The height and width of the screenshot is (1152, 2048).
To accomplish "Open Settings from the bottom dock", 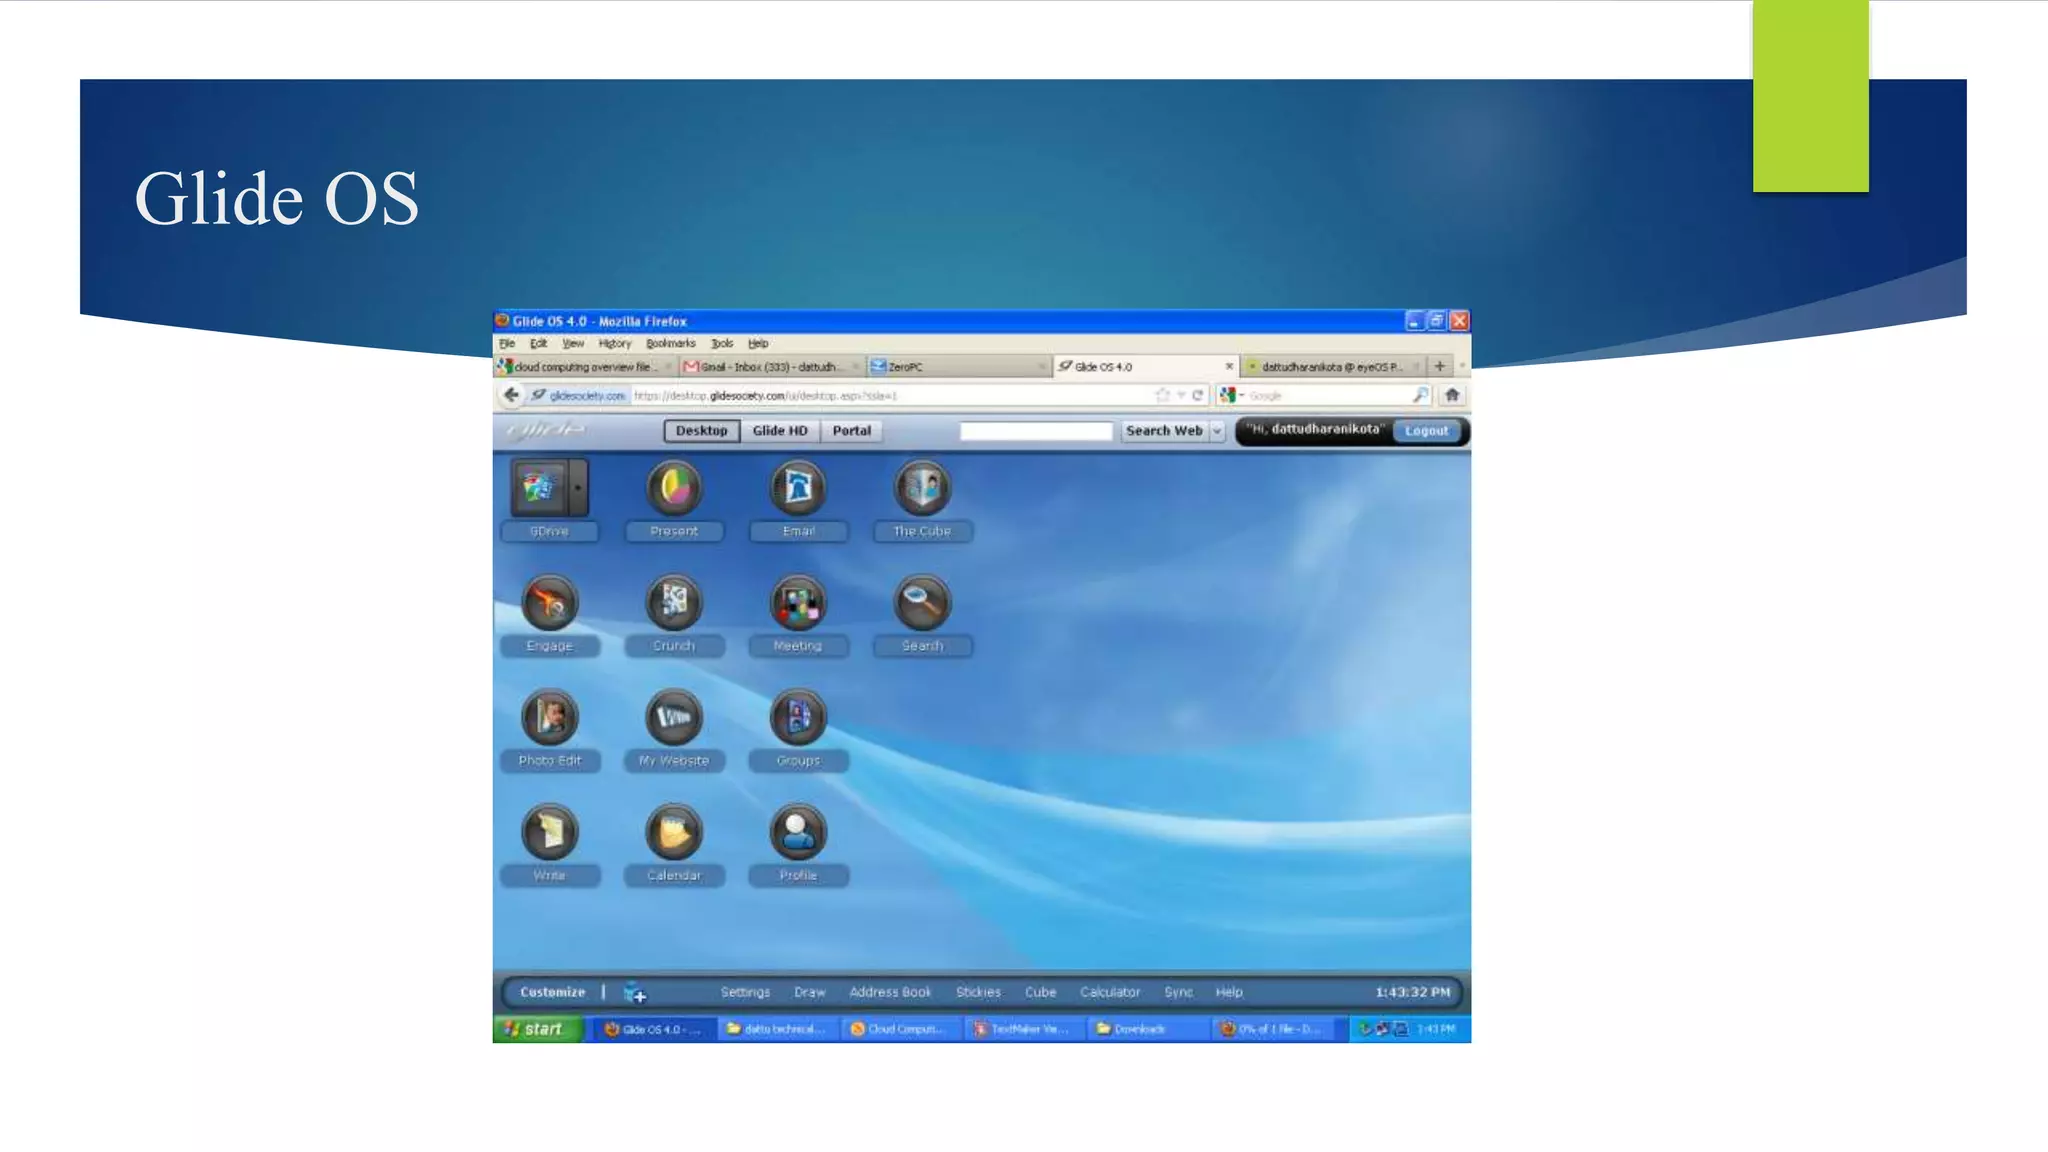I will click(745, 992).
